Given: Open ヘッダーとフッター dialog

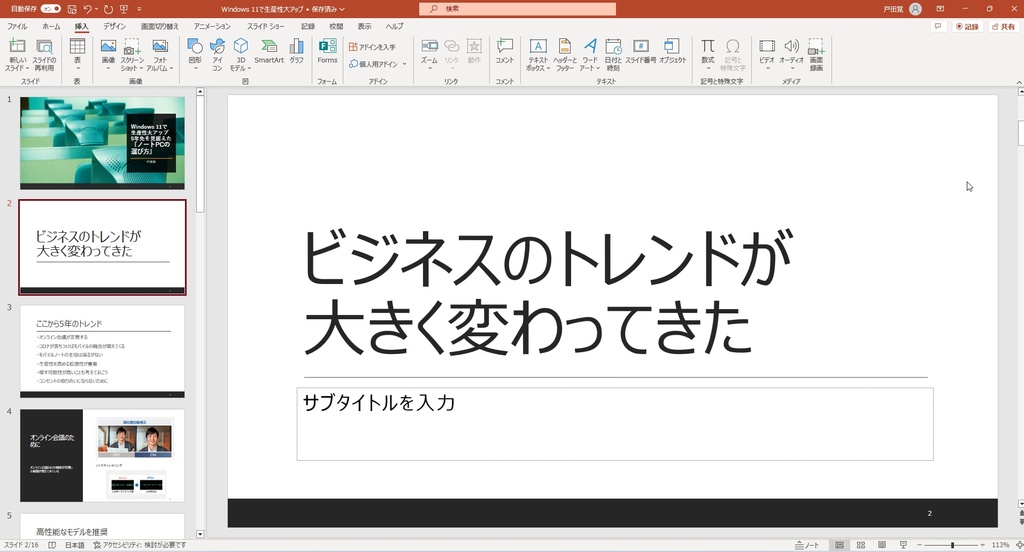Looking at the screenshot, I should point(565,54).
